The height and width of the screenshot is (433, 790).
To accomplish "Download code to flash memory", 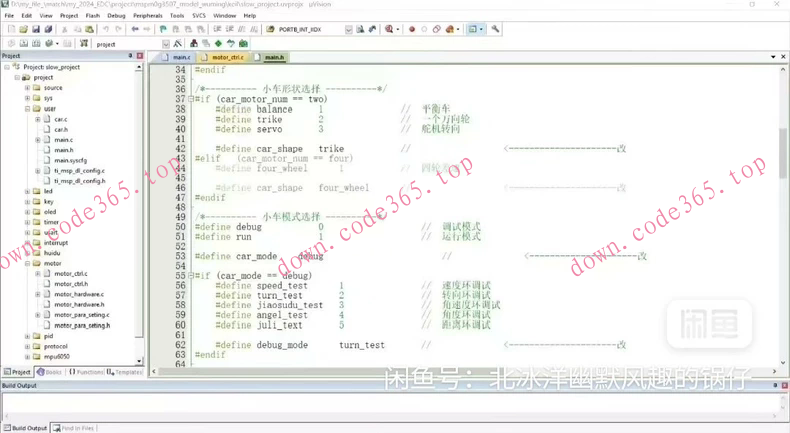I will point(84,44).
